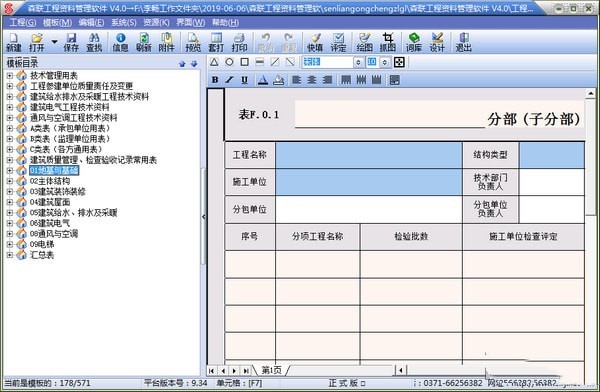Click the 附件 (Attachment) icon
Screen dimensions: 600x392
pyautogui.click(x=166, y=42)
